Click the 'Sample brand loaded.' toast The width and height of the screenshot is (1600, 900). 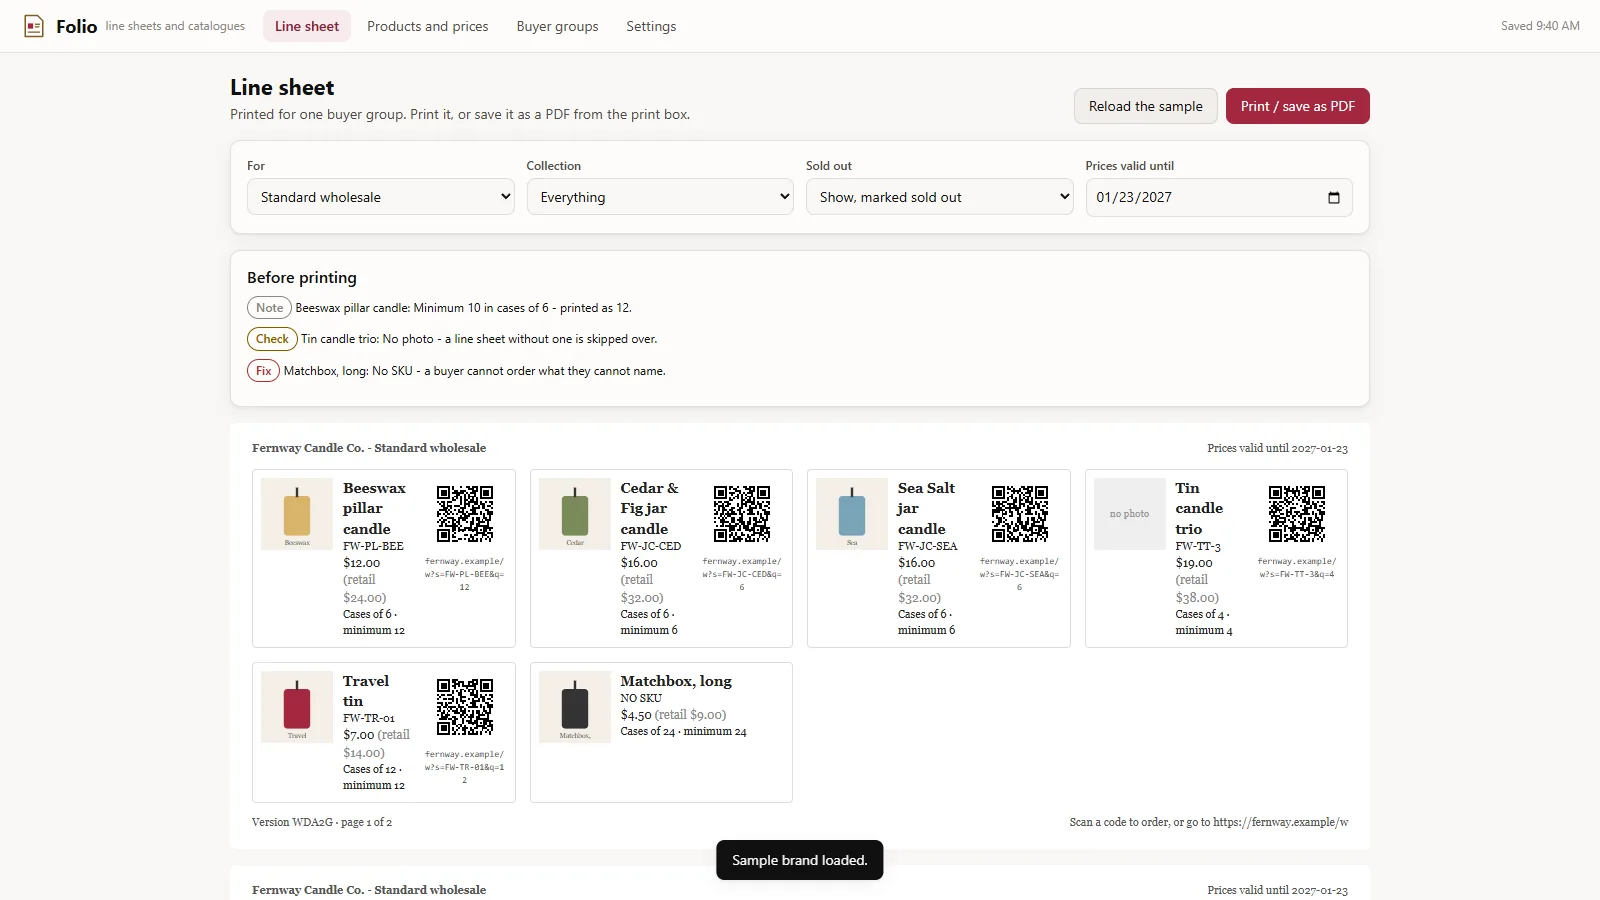800,860
